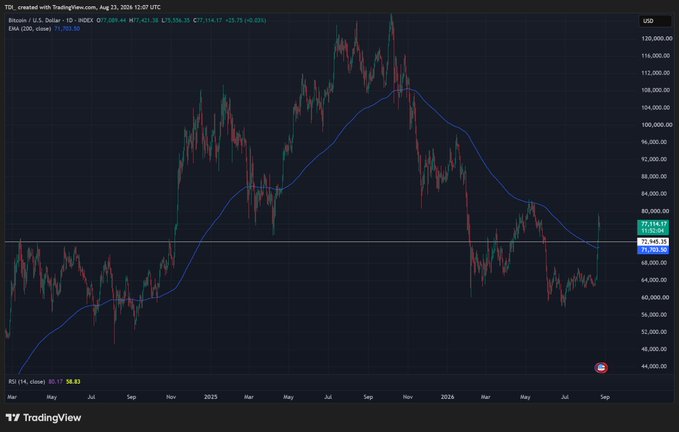The height and width of the screenshot is (432, 679).
Task: Click the EMA value 71,703.50 in legend
Action: tap(67, 29)
